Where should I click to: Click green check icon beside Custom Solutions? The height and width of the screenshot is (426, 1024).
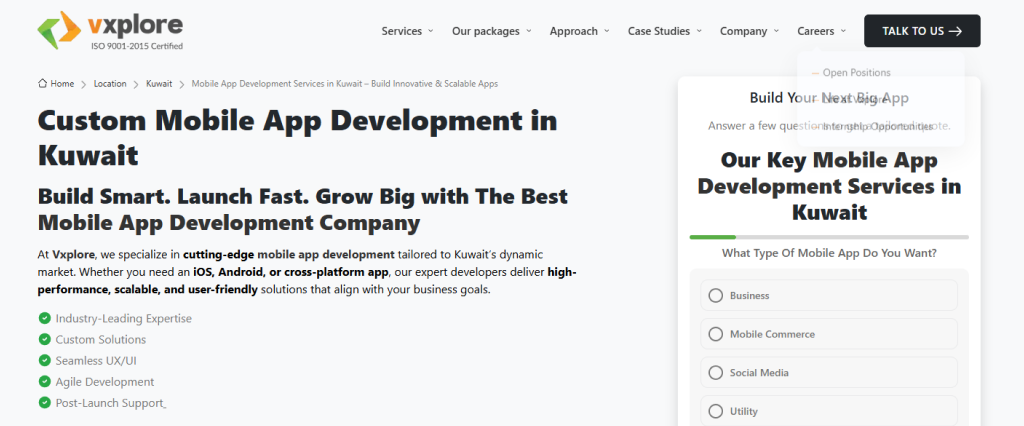click(x=44, y=339)
